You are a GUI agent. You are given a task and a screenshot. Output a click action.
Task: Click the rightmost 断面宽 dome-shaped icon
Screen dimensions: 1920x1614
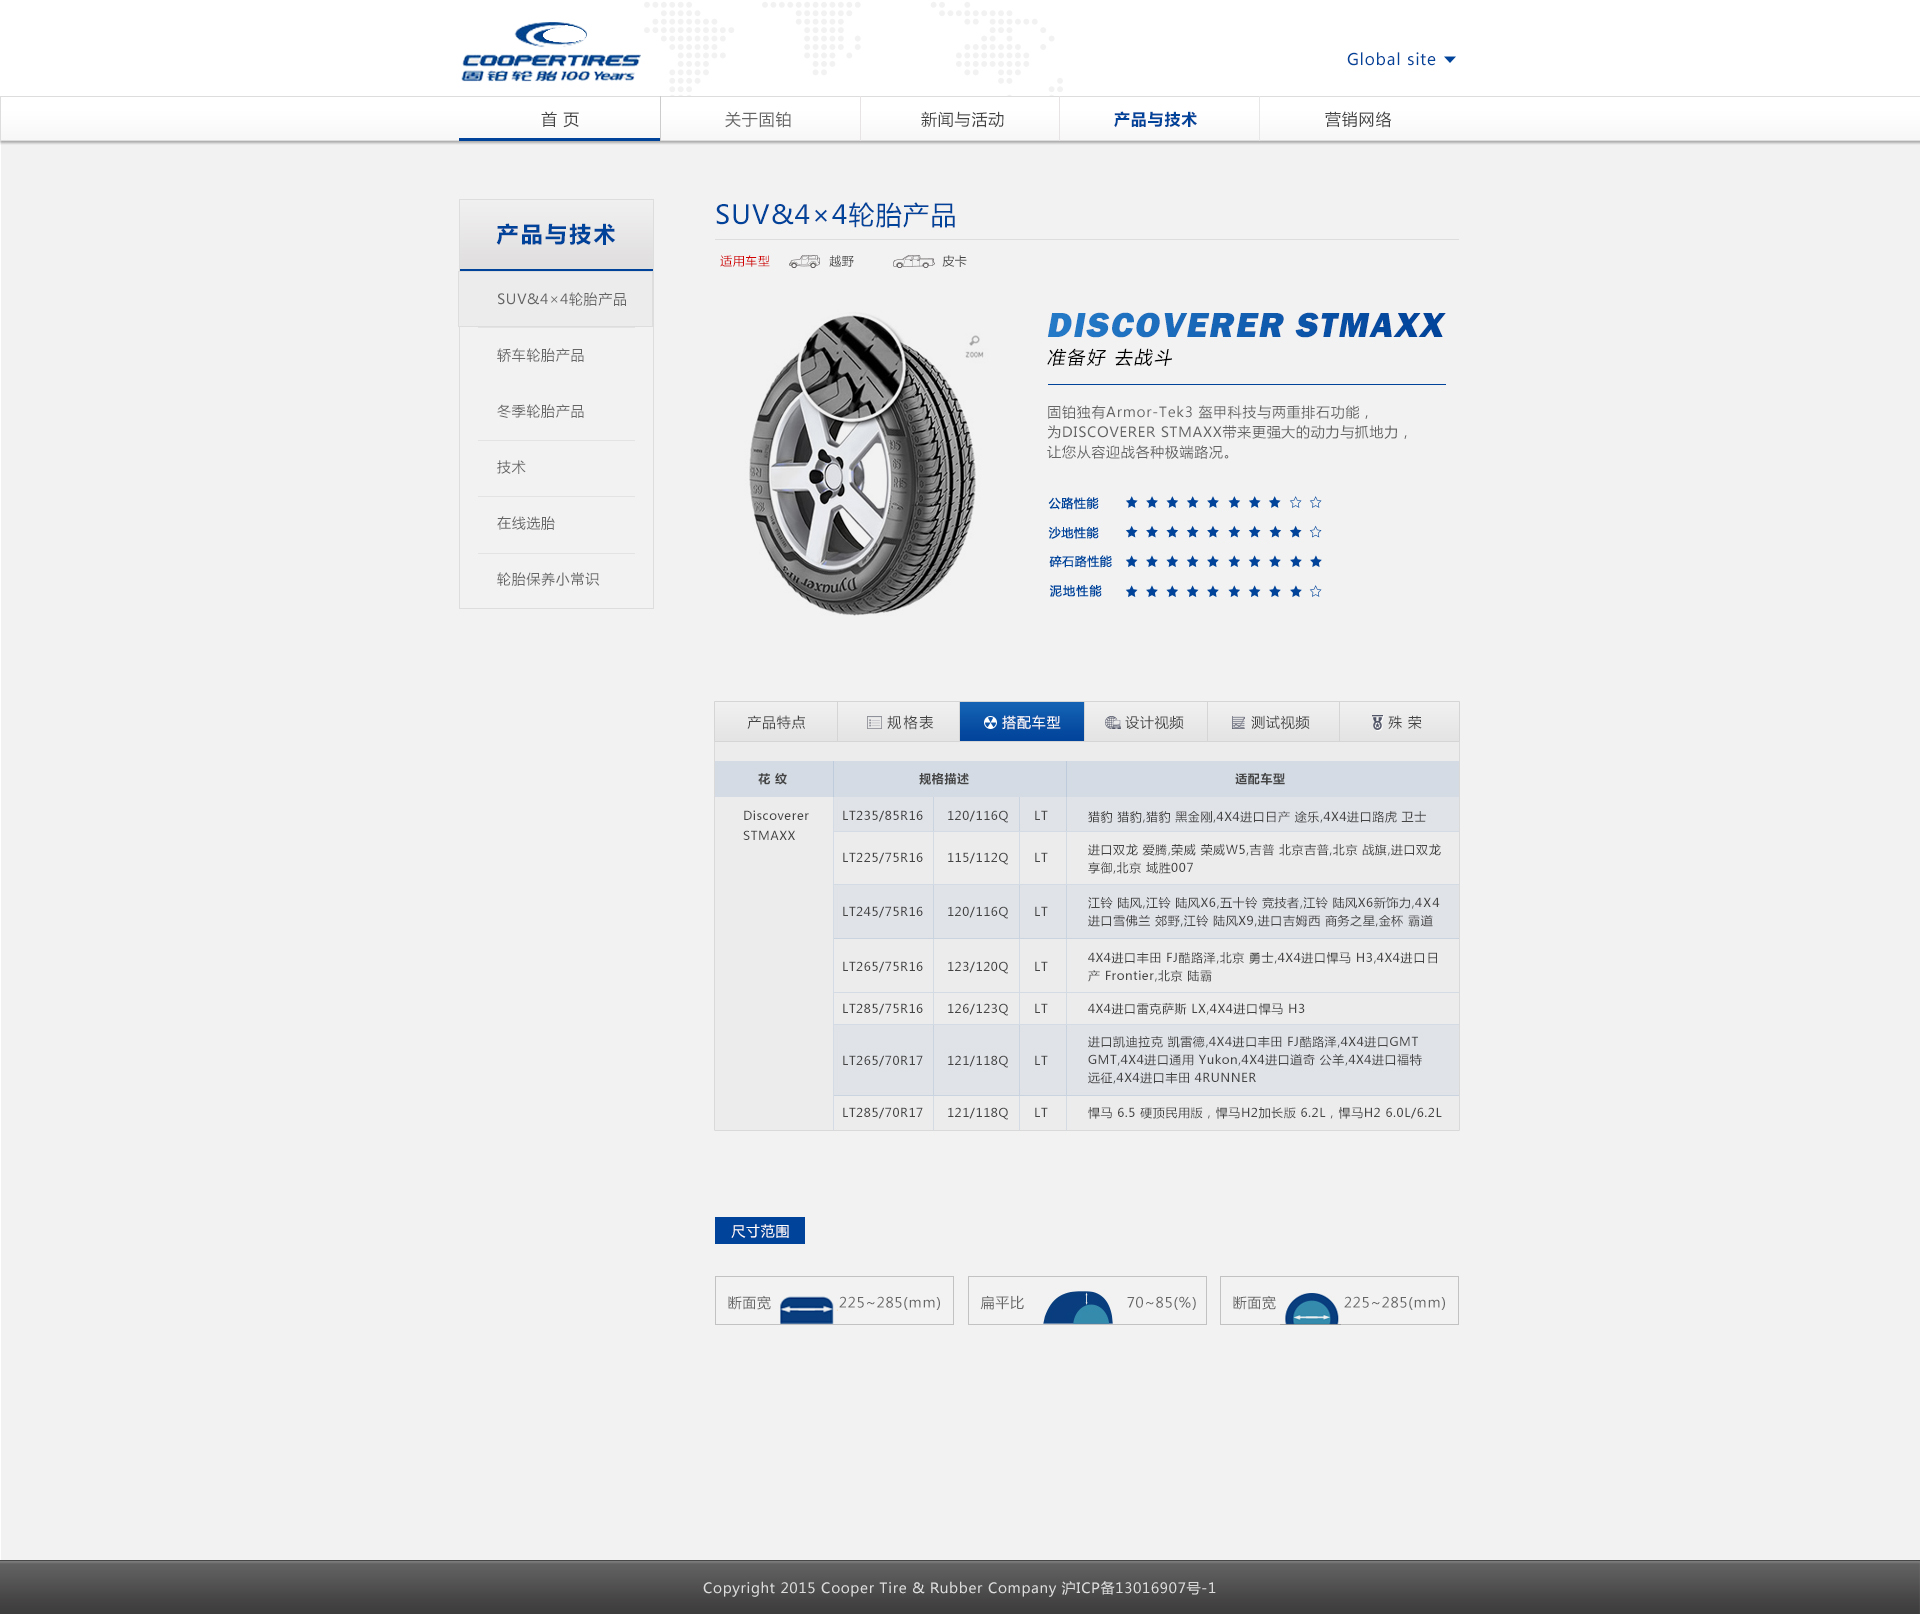tap(1311, 1308)
